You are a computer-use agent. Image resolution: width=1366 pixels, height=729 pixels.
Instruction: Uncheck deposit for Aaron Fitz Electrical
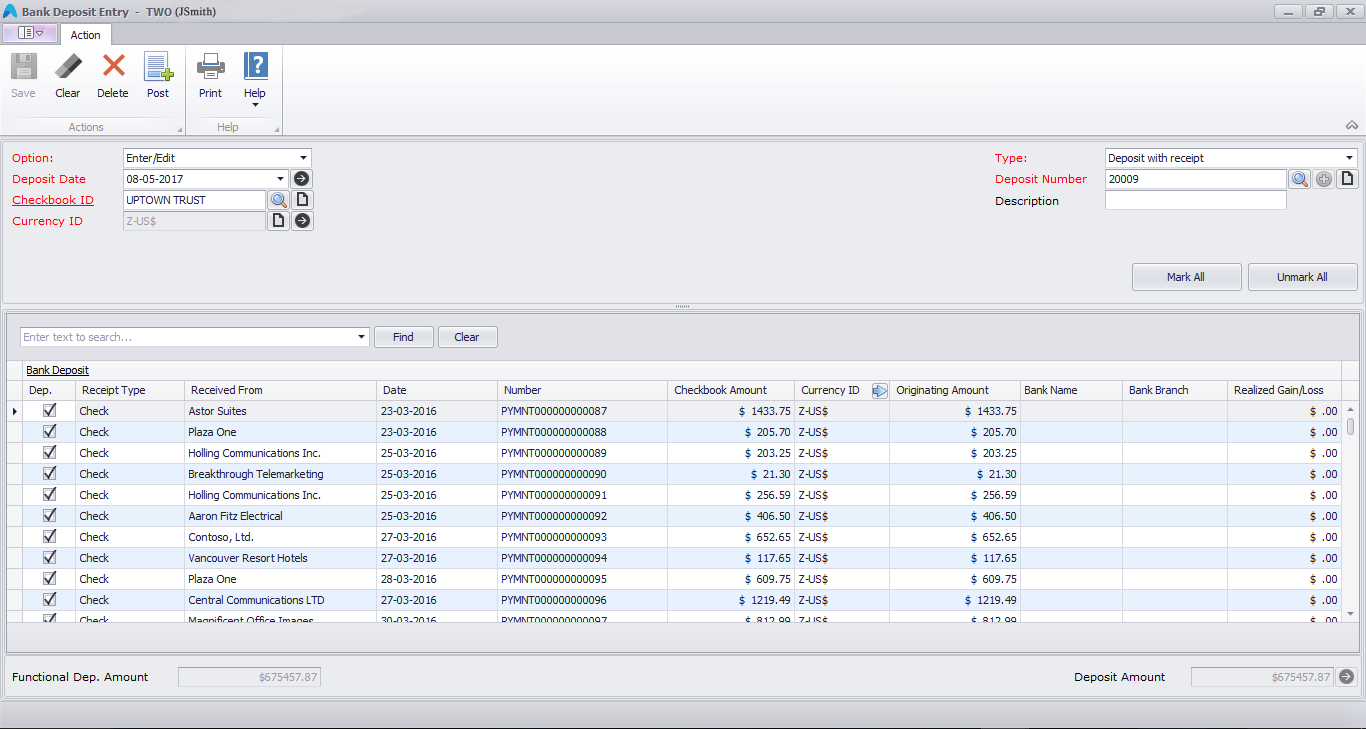(49, 515)
